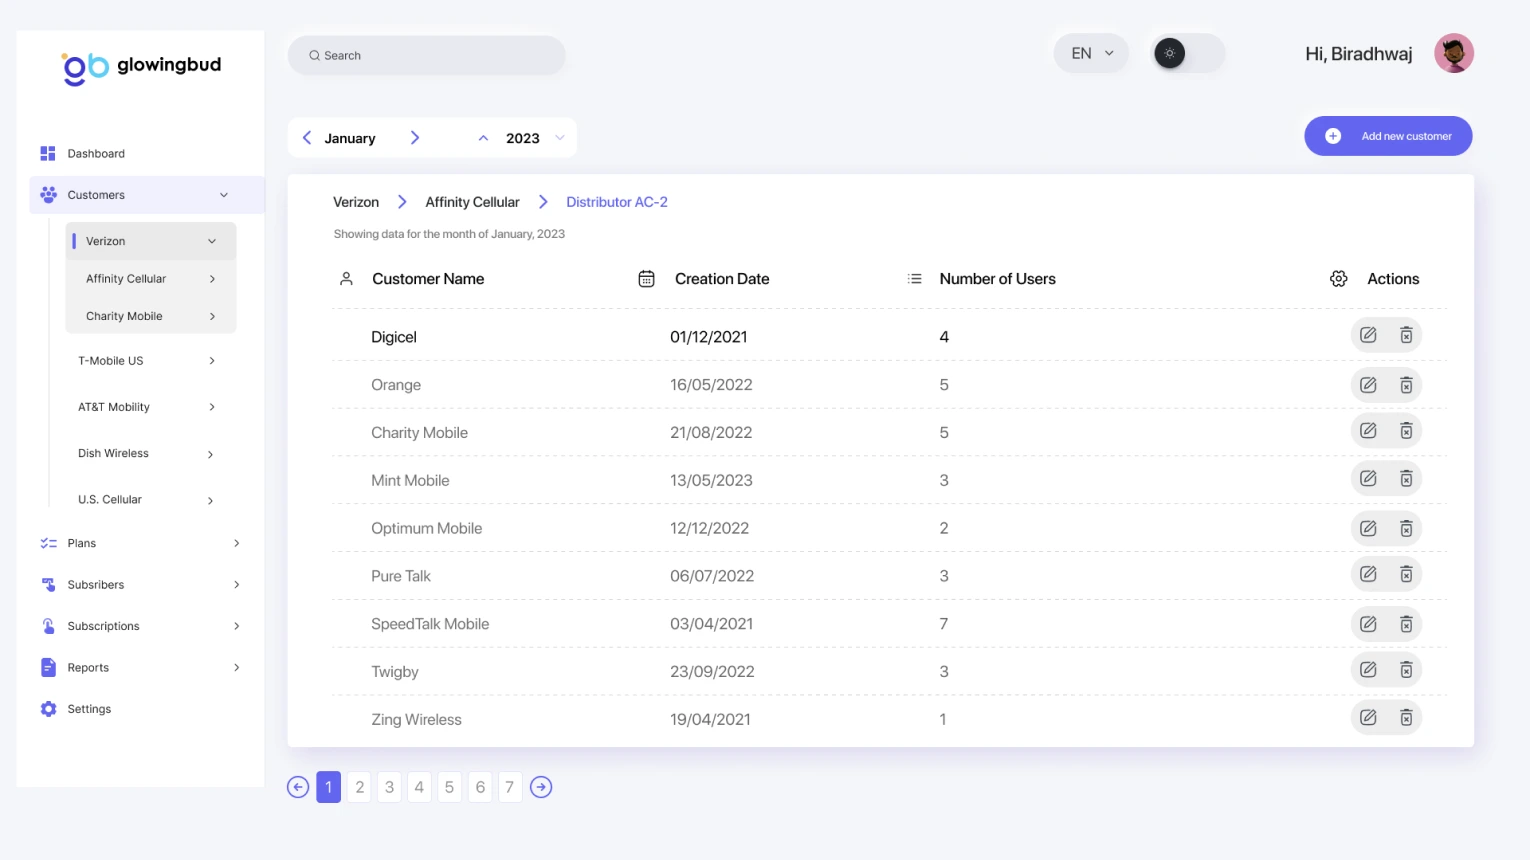Image resolution: width=1530 pixels, height=860 pixels.
Task: Expand Dish Wireless in sidebar
Action: 210,454
